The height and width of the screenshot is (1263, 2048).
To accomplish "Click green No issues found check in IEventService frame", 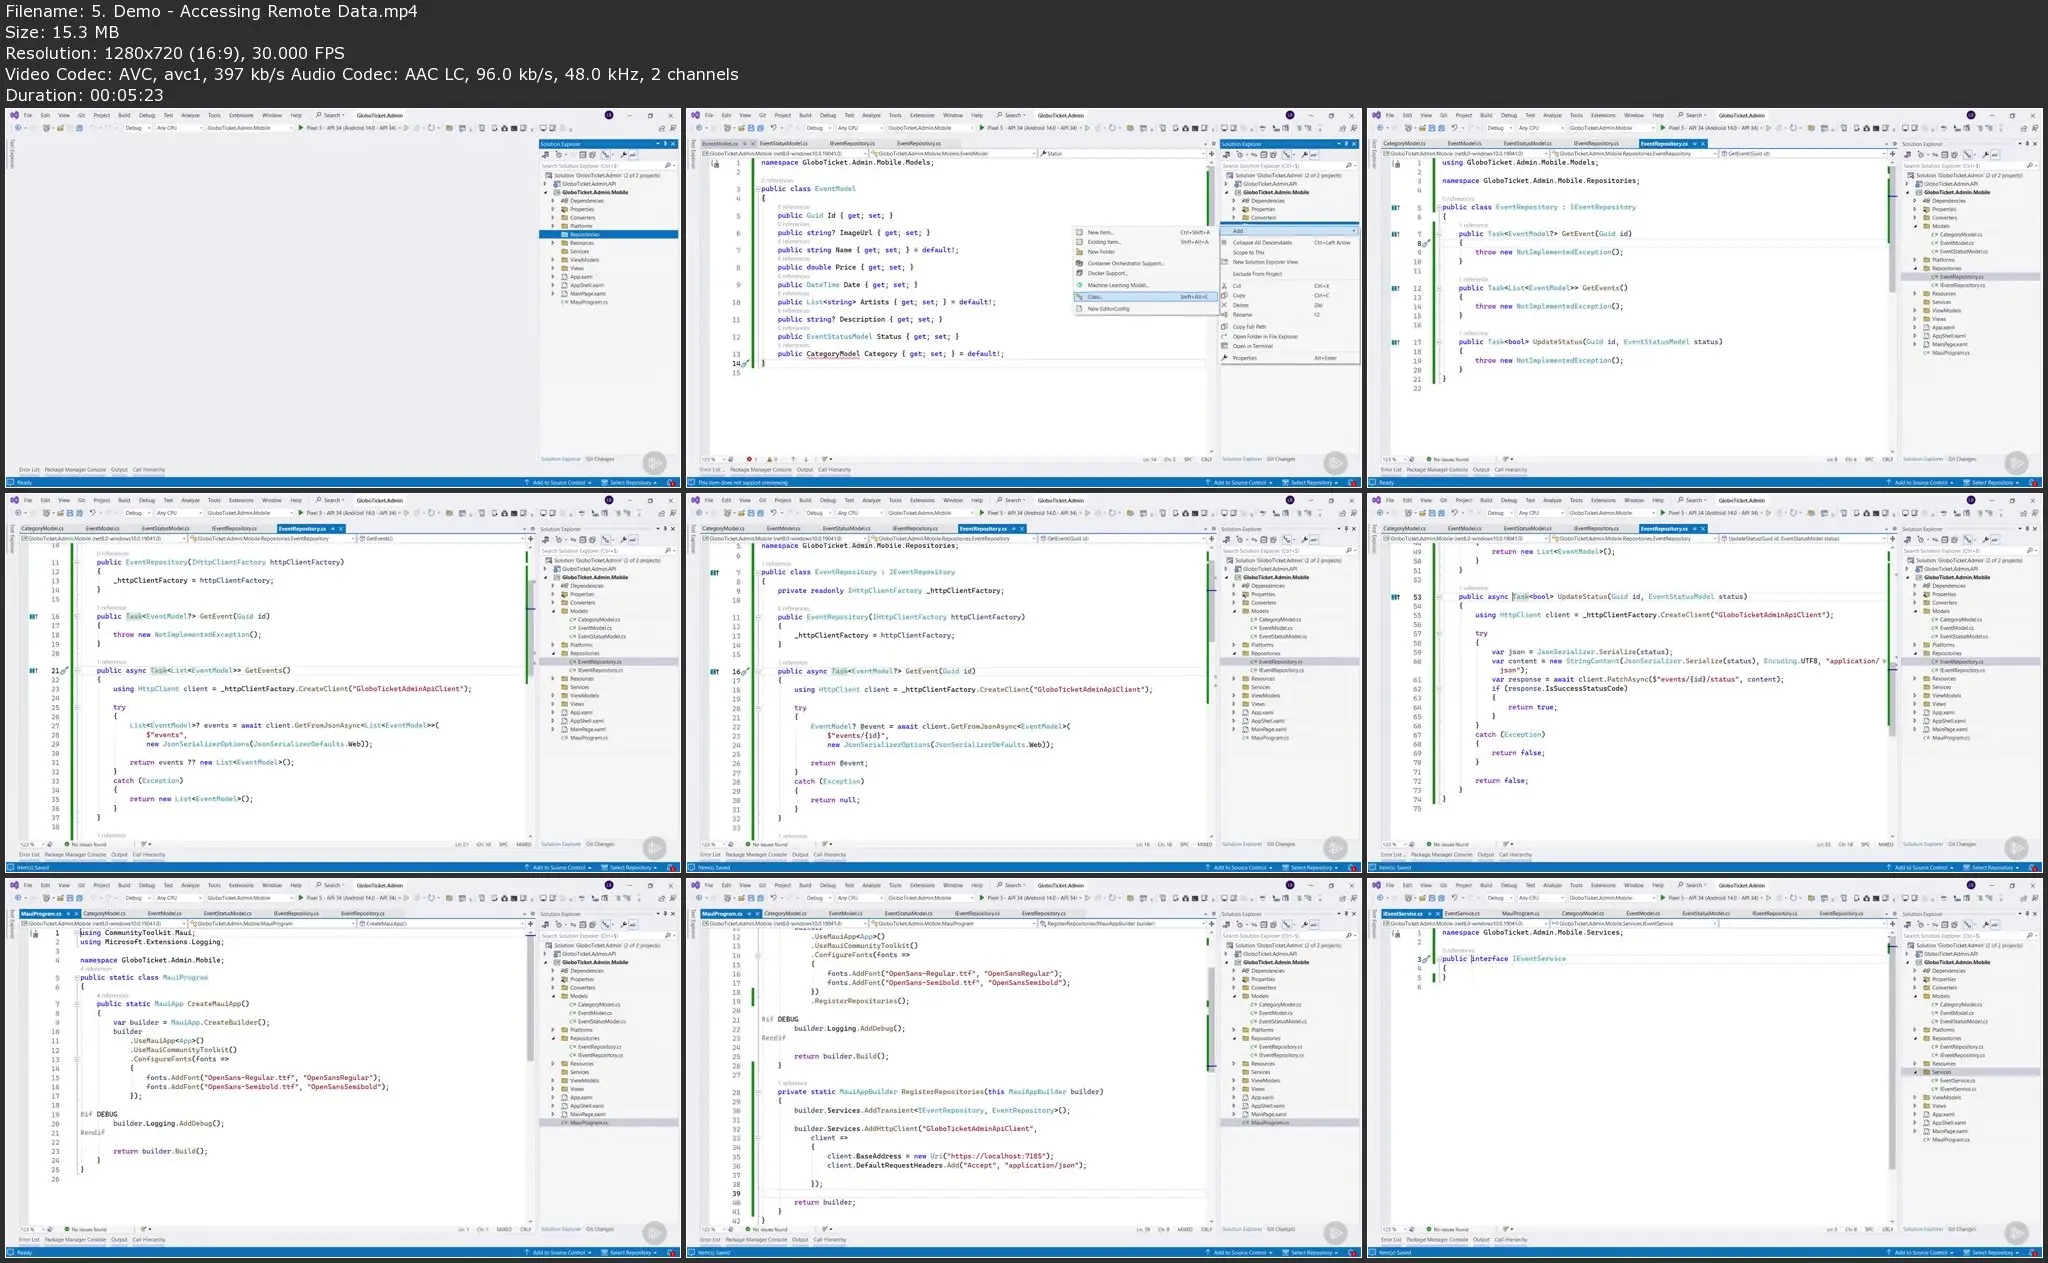I will point(1428,1229).
